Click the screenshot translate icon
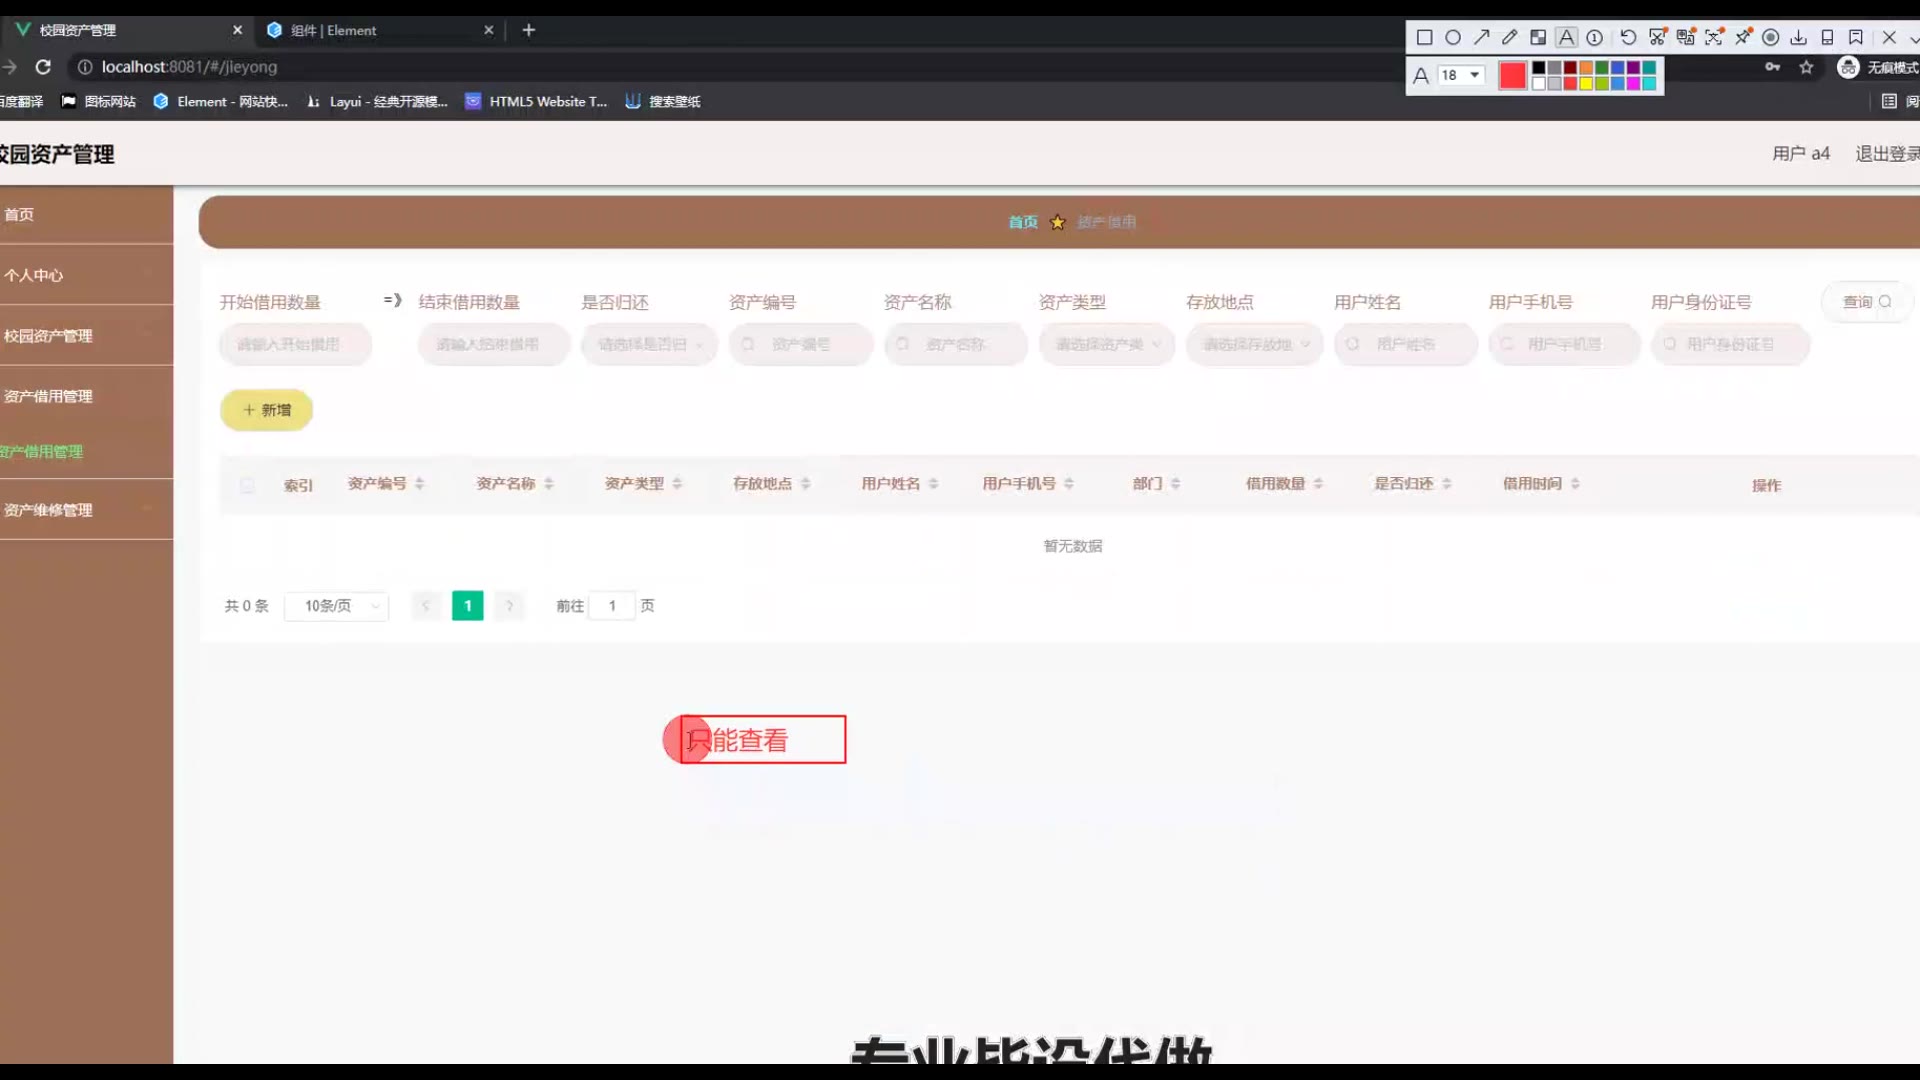Viewport: 1920px width, 1080px height. (1685, 37)
